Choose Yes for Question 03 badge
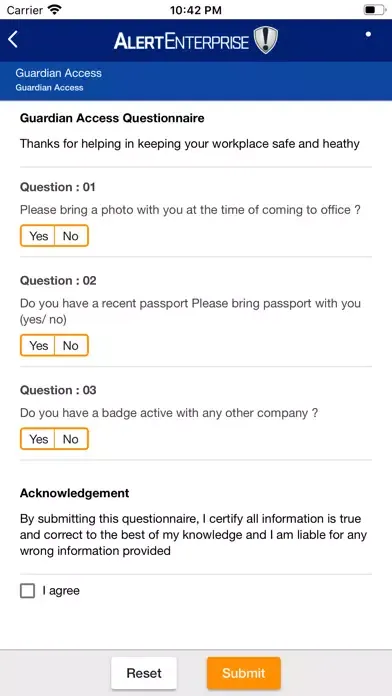 point(38,439)
